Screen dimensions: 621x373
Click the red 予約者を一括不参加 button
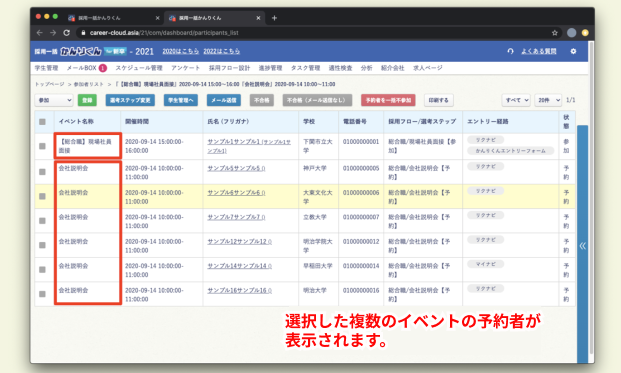click(388, 100)
